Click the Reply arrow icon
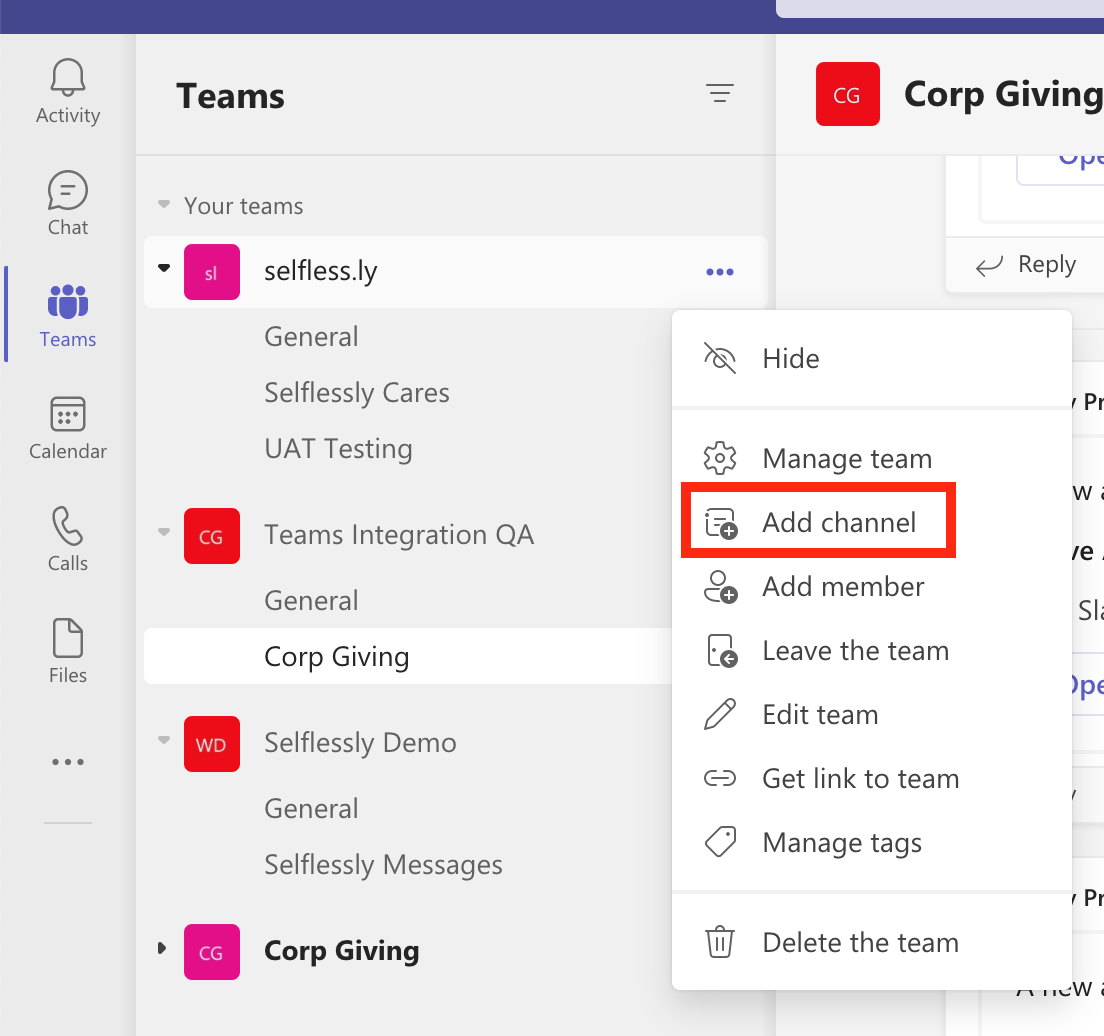Screen dimensions: 1104x1036 tap(989, 266)
